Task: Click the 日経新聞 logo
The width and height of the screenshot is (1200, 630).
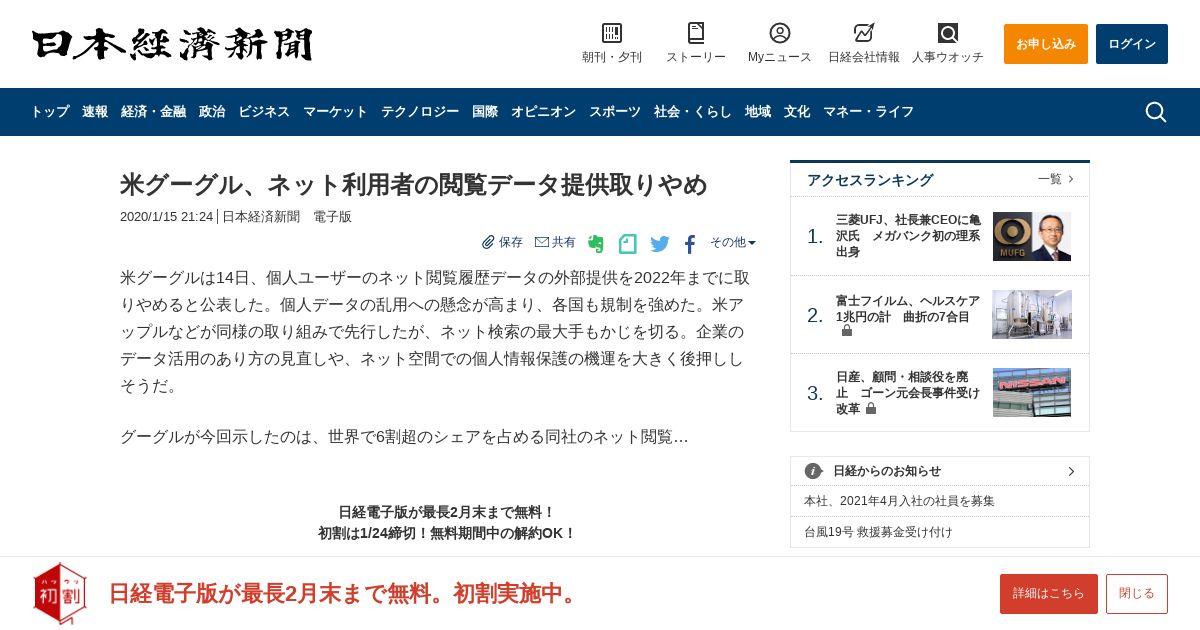Action: (172, 44)
